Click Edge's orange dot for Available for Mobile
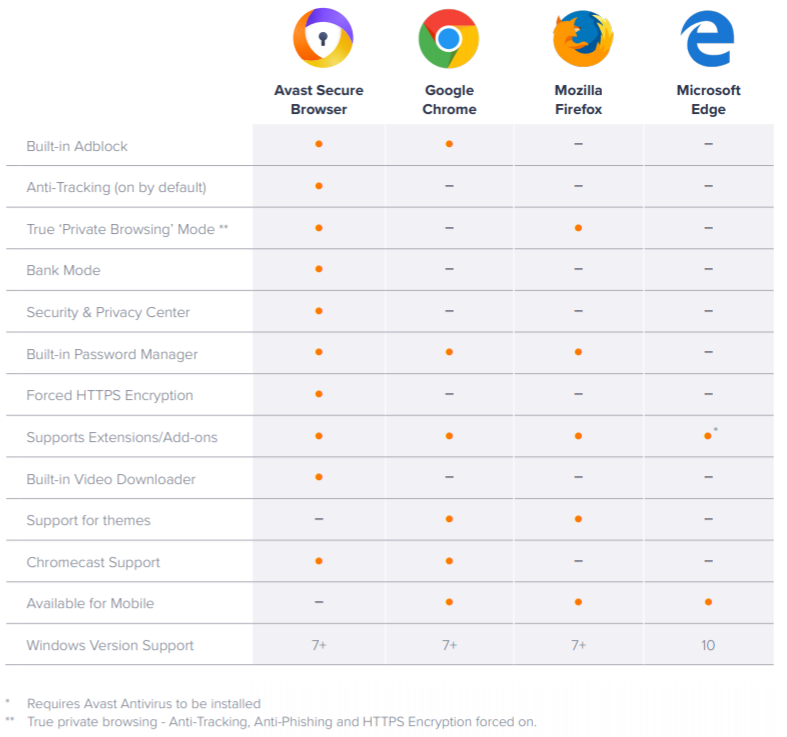Screen dimensions: 787x737 tap(708, 603)
